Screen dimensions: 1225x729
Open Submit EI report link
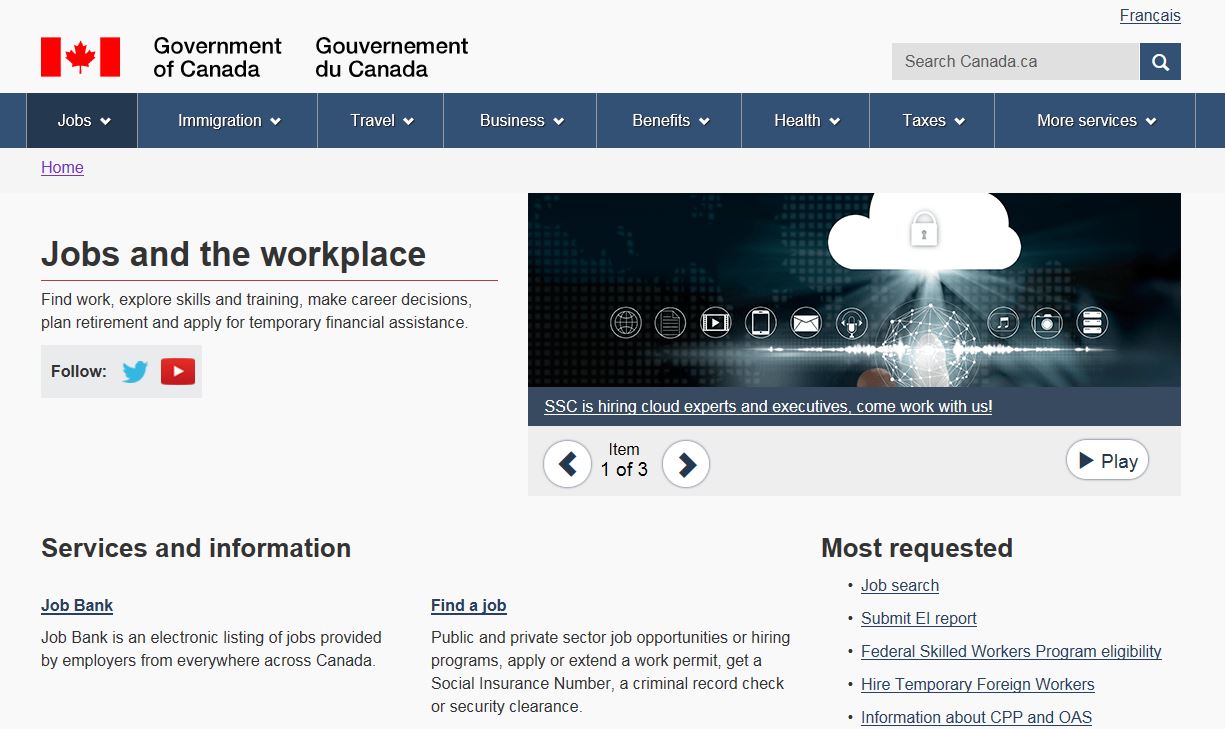click(x=919, y=618)
